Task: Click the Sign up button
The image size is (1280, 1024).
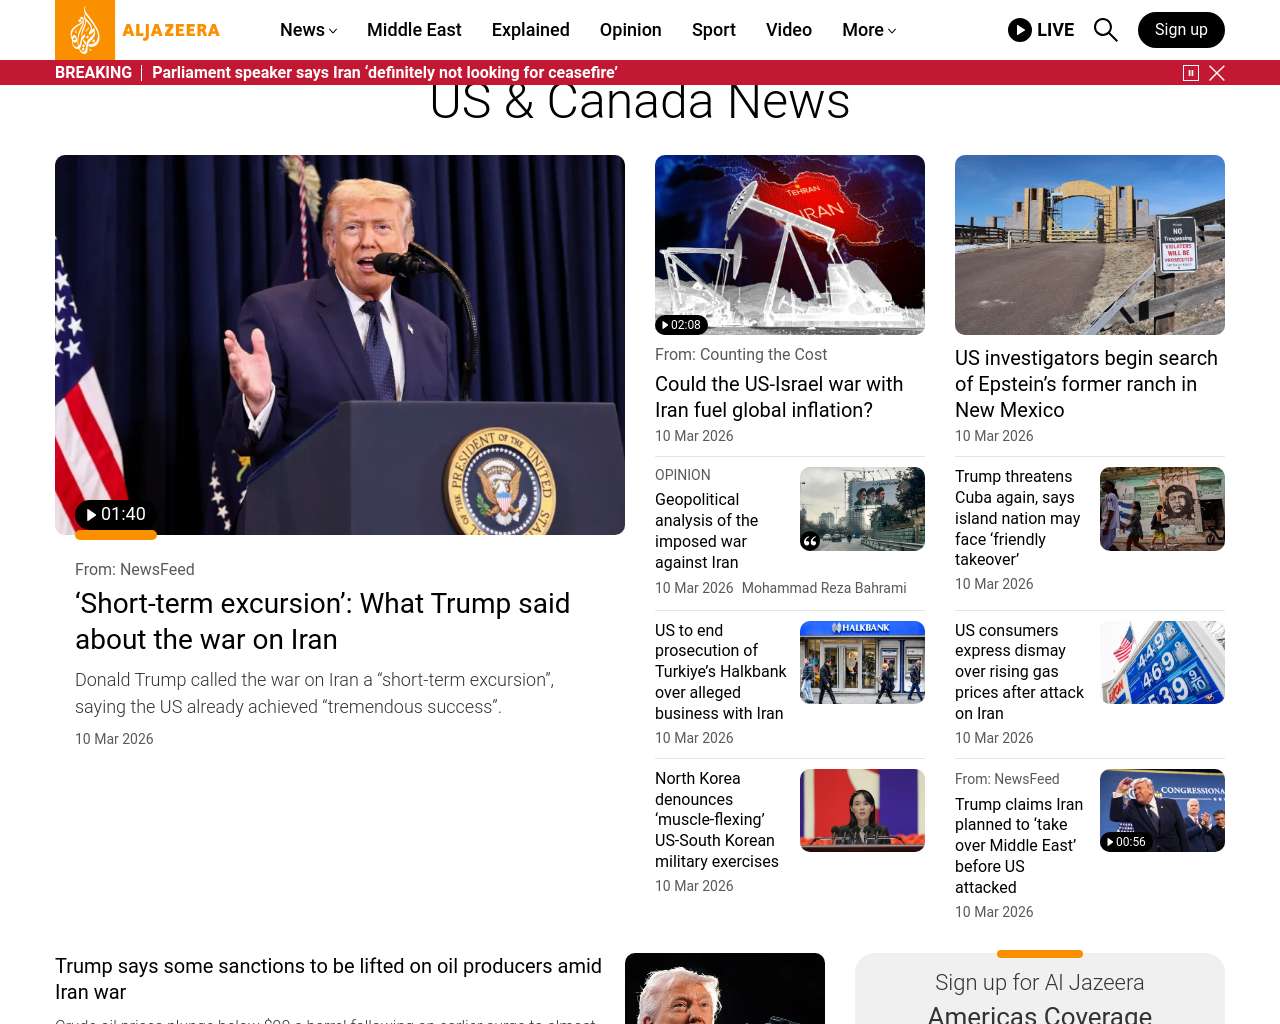Action: click(x=1181, y=30)
